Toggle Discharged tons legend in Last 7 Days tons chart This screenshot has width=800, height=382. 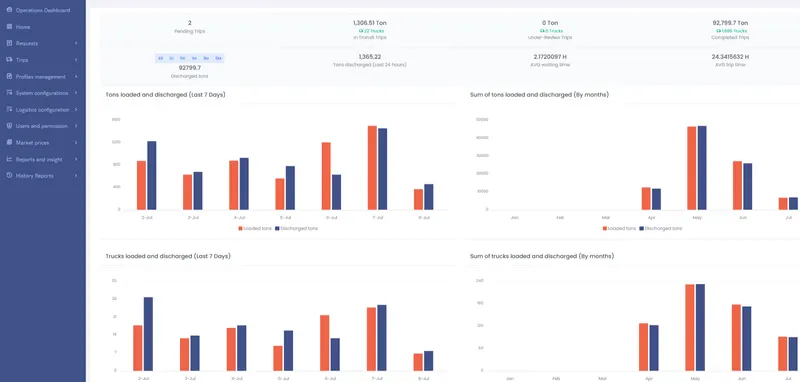pos(296,228)
